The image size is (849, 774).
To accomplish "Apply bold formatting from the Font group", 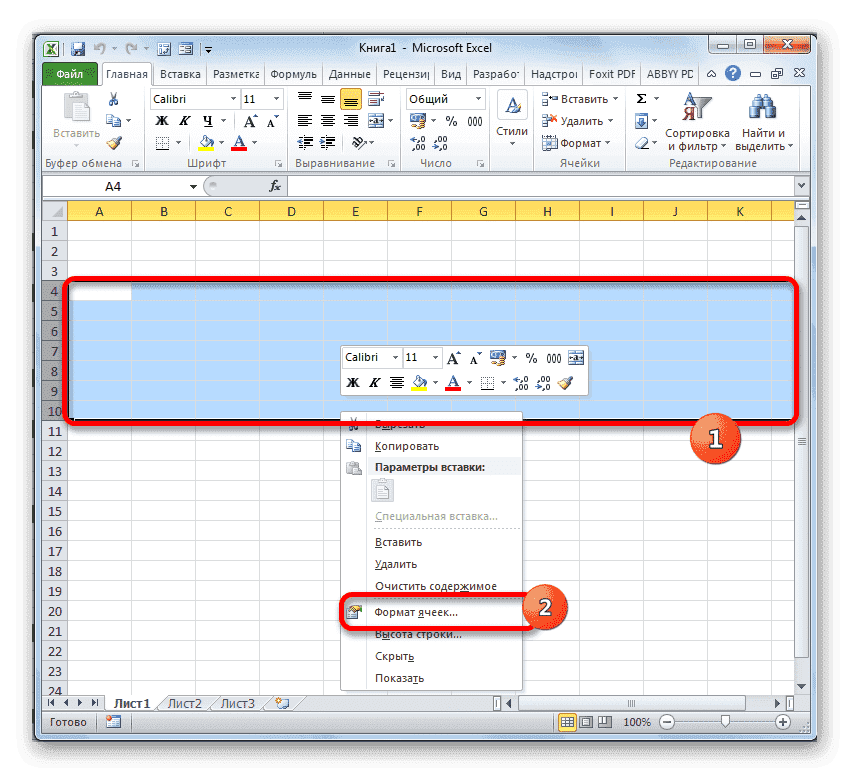I will point(163,119).
